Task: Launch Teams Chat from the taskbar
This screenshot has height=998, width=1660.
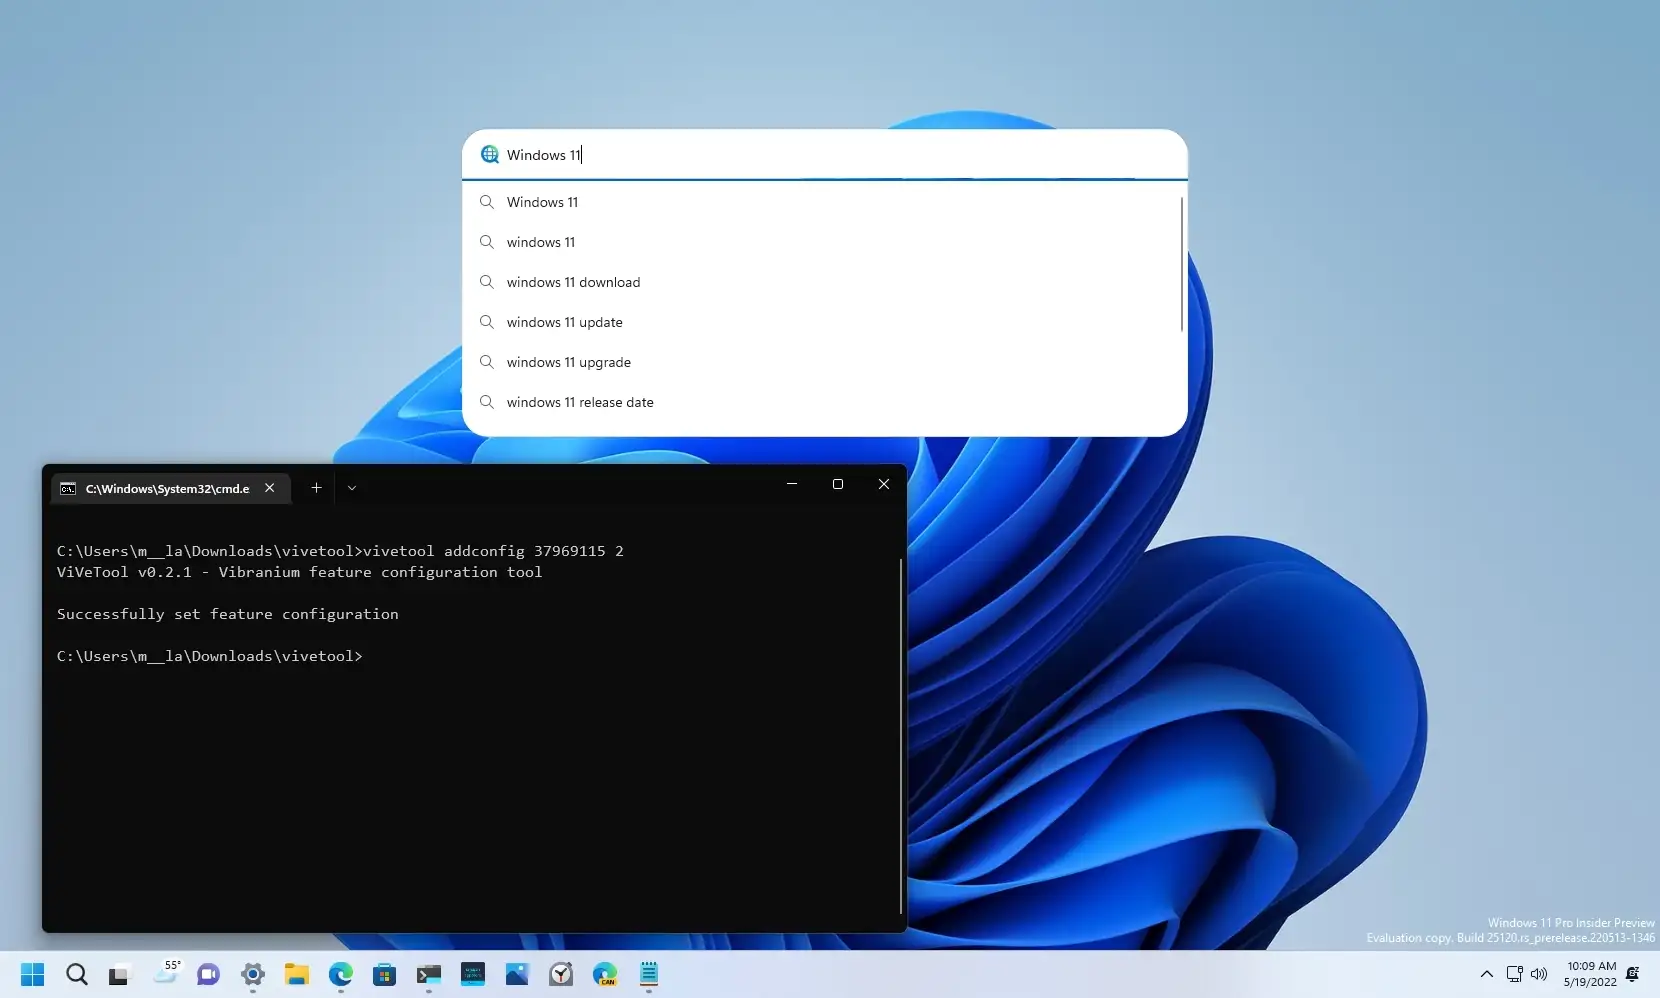Action: 208,974
